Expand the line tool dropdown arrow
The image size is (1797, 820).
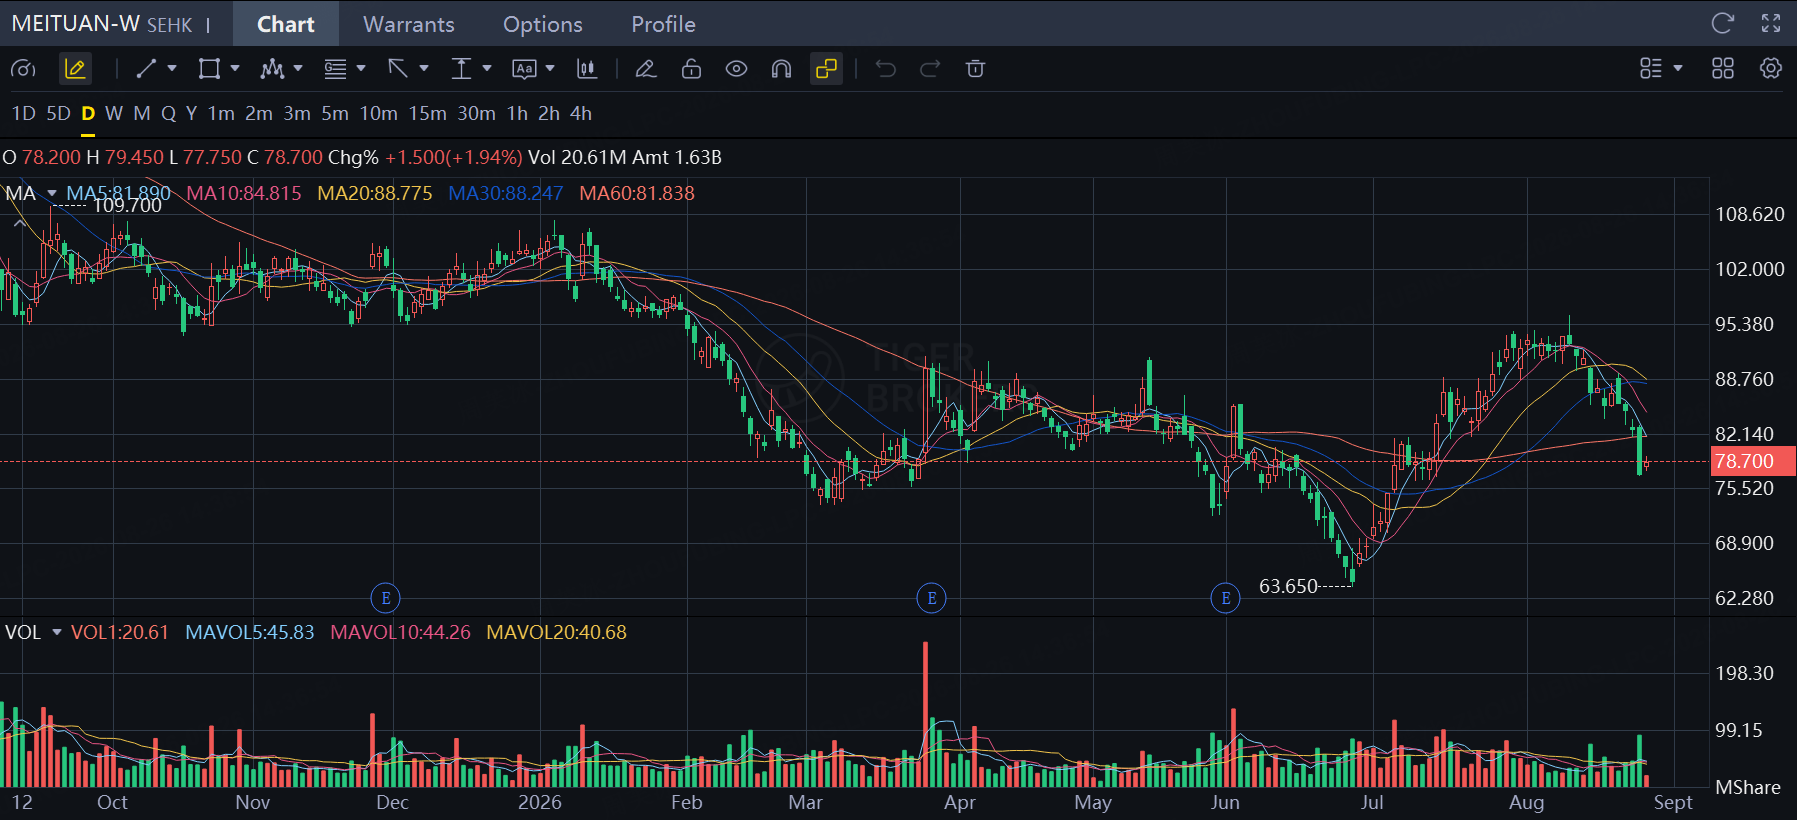coord(172,69)
